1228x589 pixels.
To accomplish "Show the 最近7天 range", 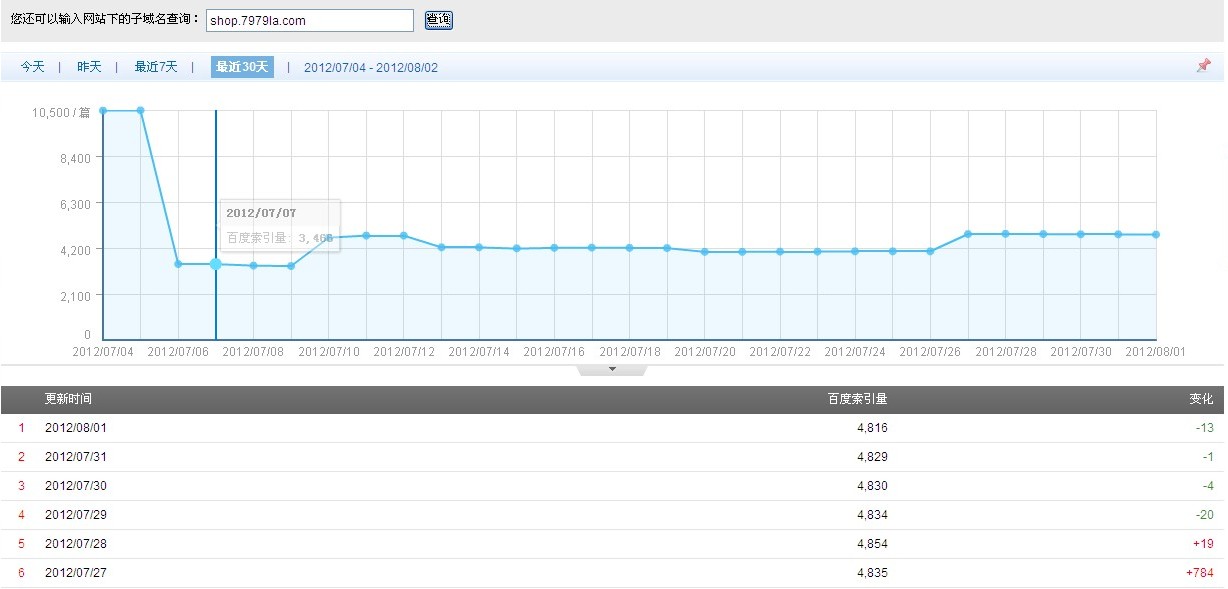I will click(x=156, y=67).
